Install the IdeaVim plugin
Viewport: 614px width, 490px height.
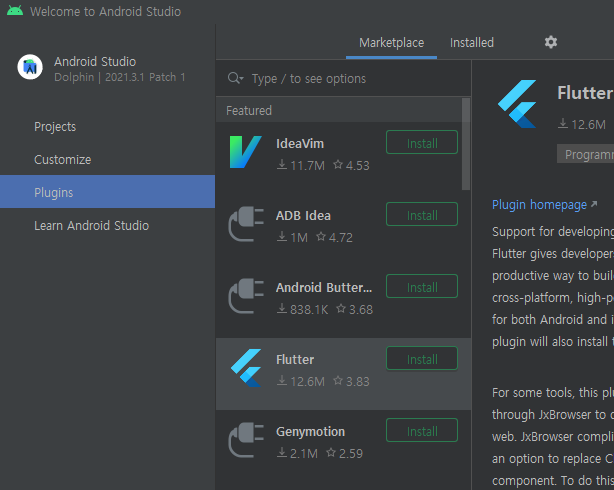(x=422, y=142)
